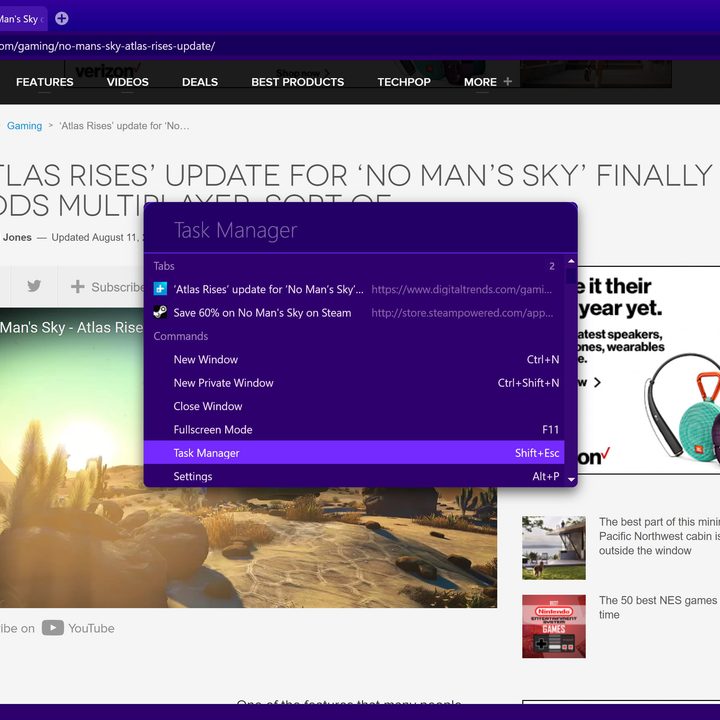Click the Gaming breadcrumb link

point(25,126)
